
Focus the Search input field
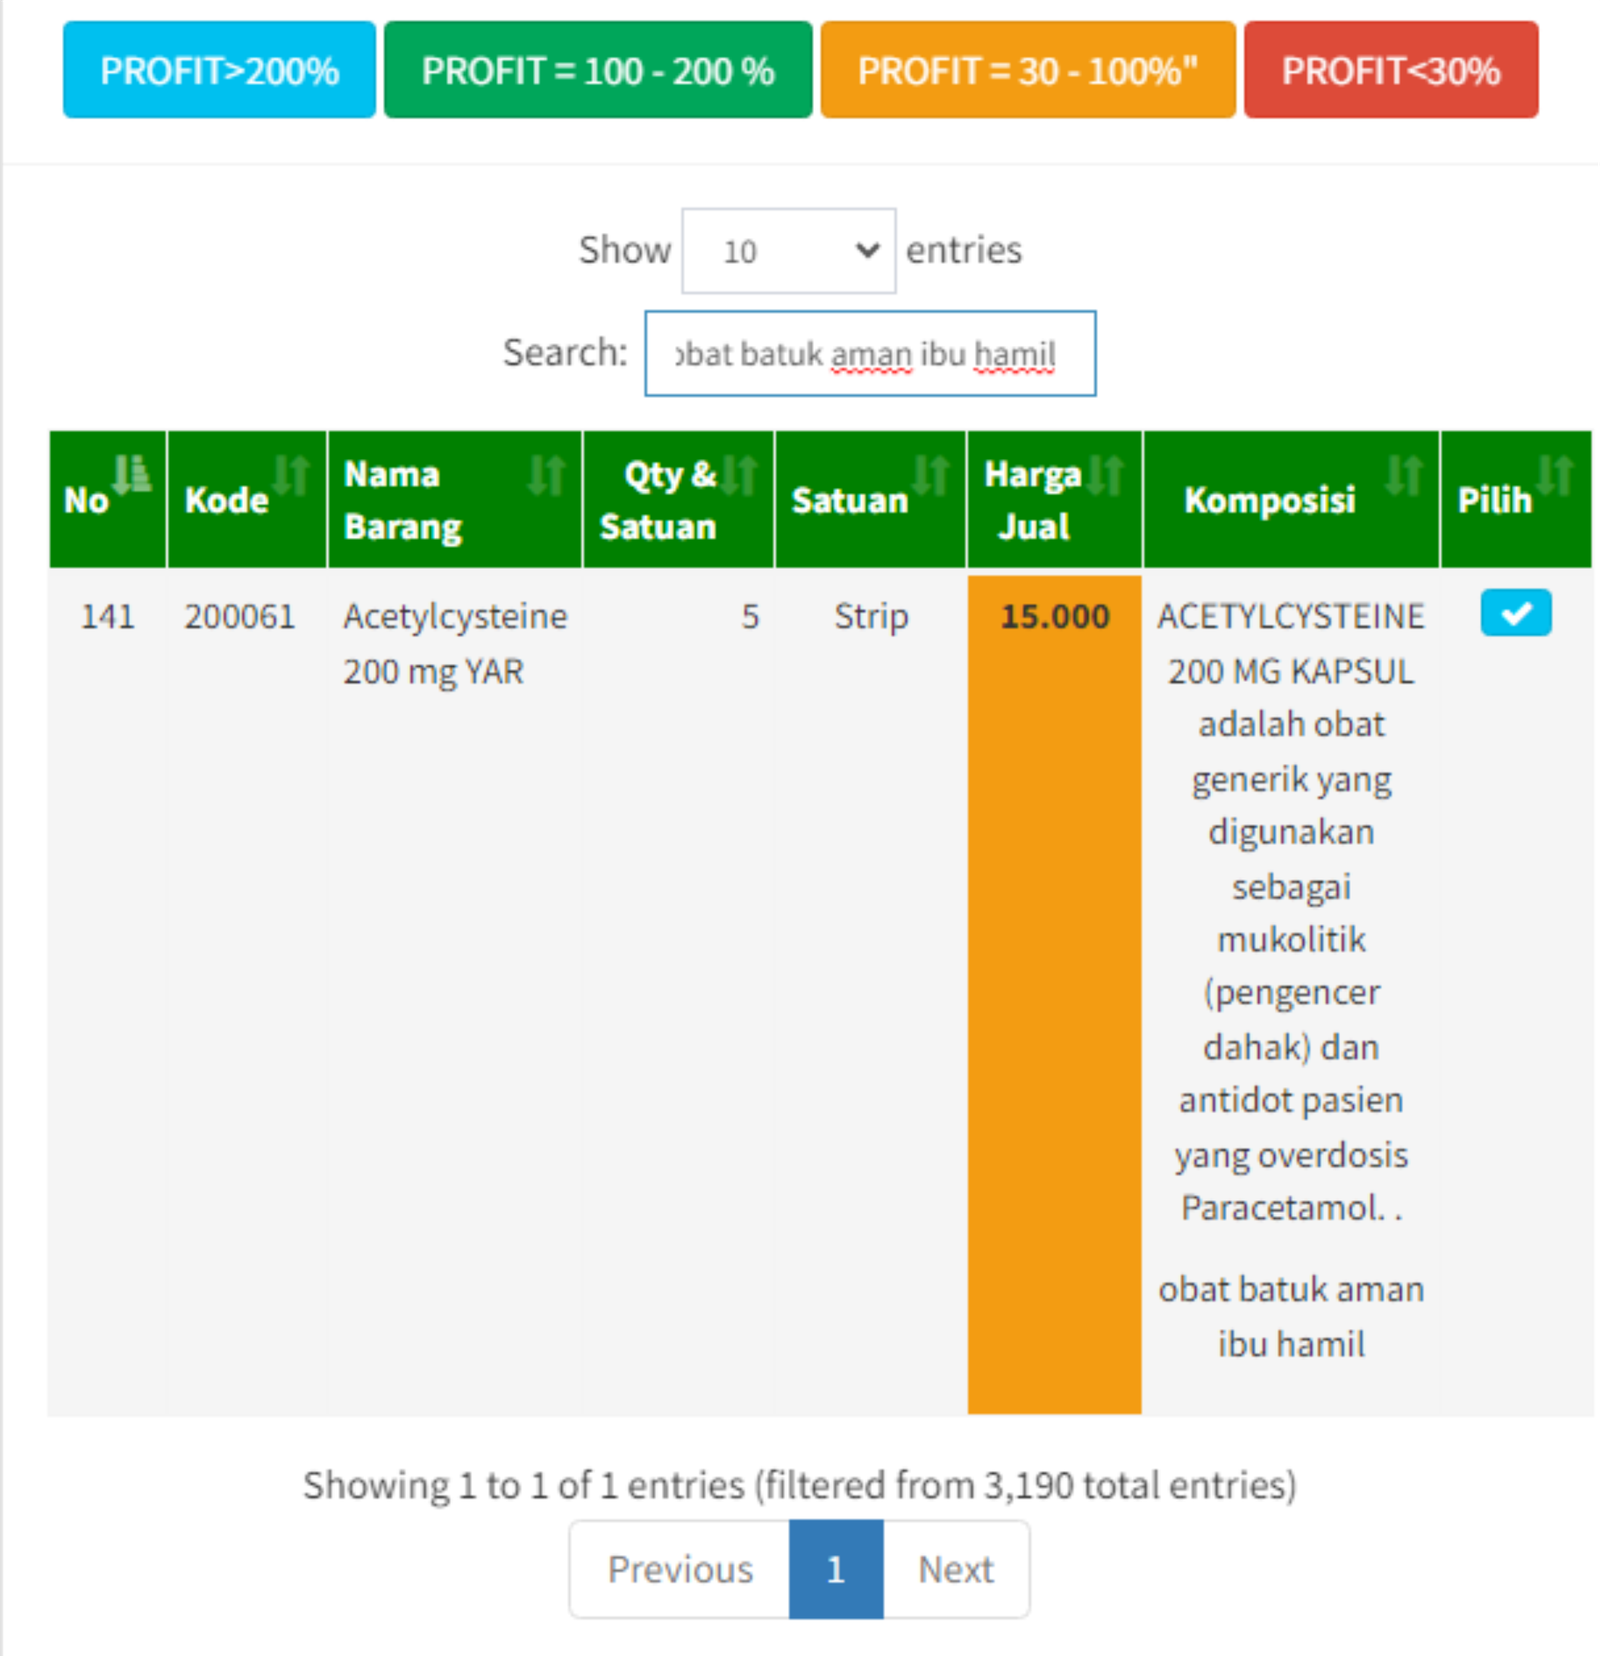[x=870, y=354]
